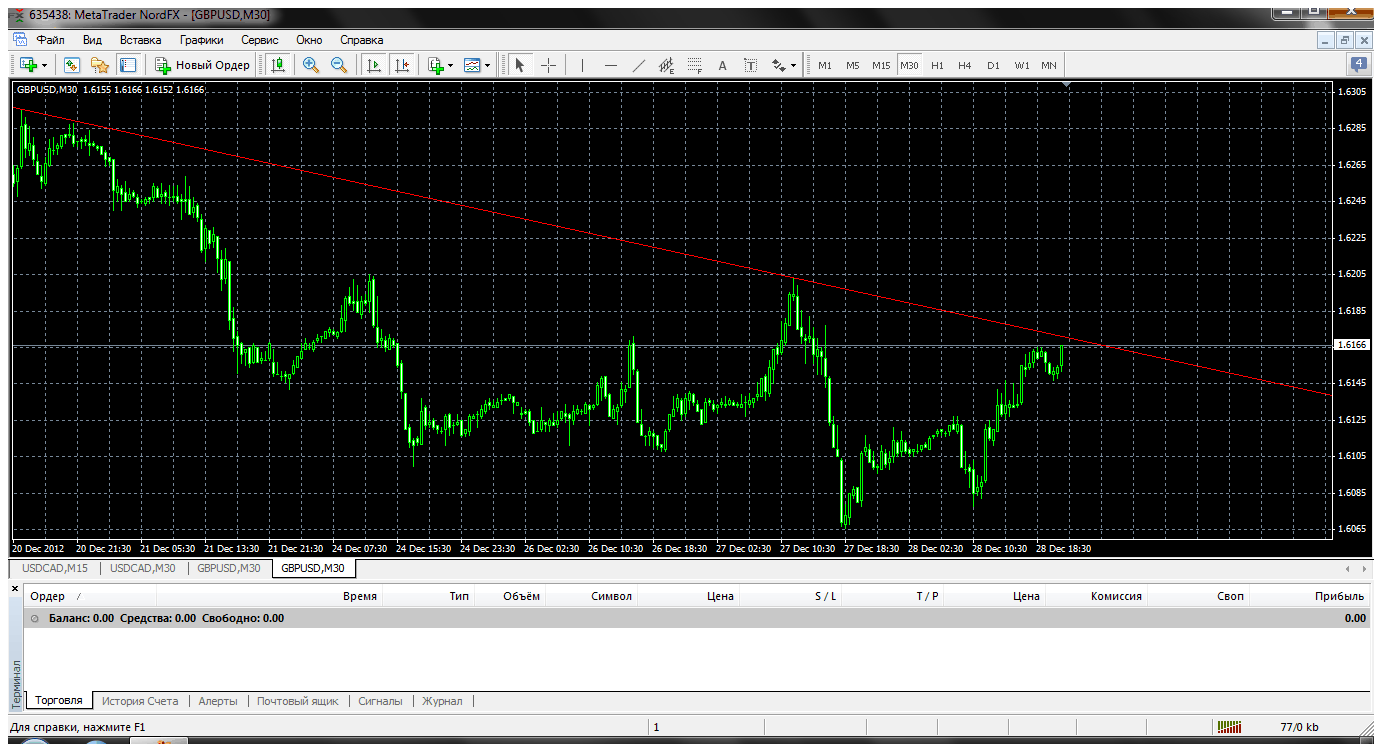This screenshot has height=744, width=1382.
Task: Select the text label tool
Action: tap(750, 65)
